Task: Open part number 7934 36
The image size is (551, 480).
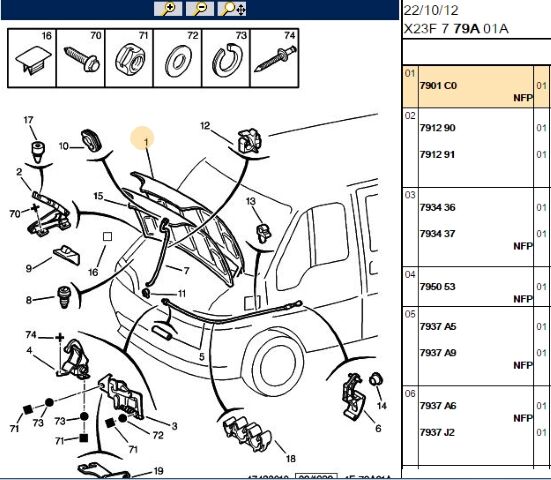Action: [x=437, y=207]
